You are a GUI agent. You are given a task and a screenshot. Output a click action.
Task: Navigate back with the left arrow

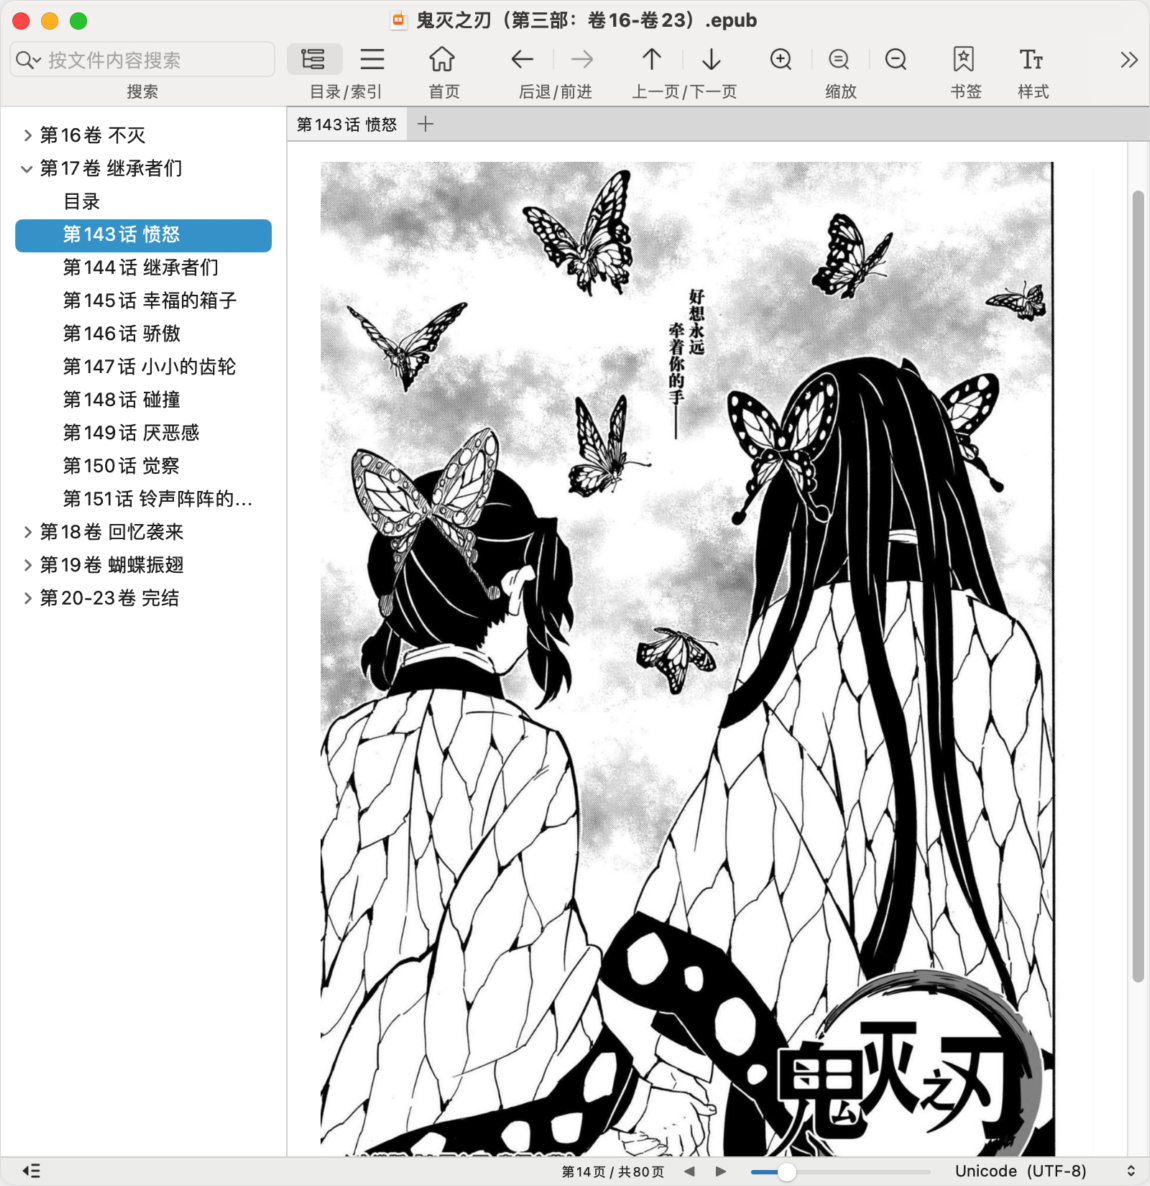(x=523, y=59)
